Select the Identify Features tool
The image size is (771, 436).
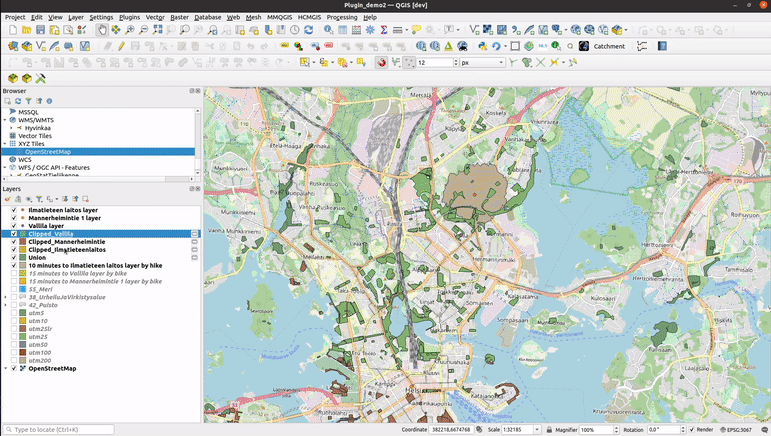coord(328,30)
